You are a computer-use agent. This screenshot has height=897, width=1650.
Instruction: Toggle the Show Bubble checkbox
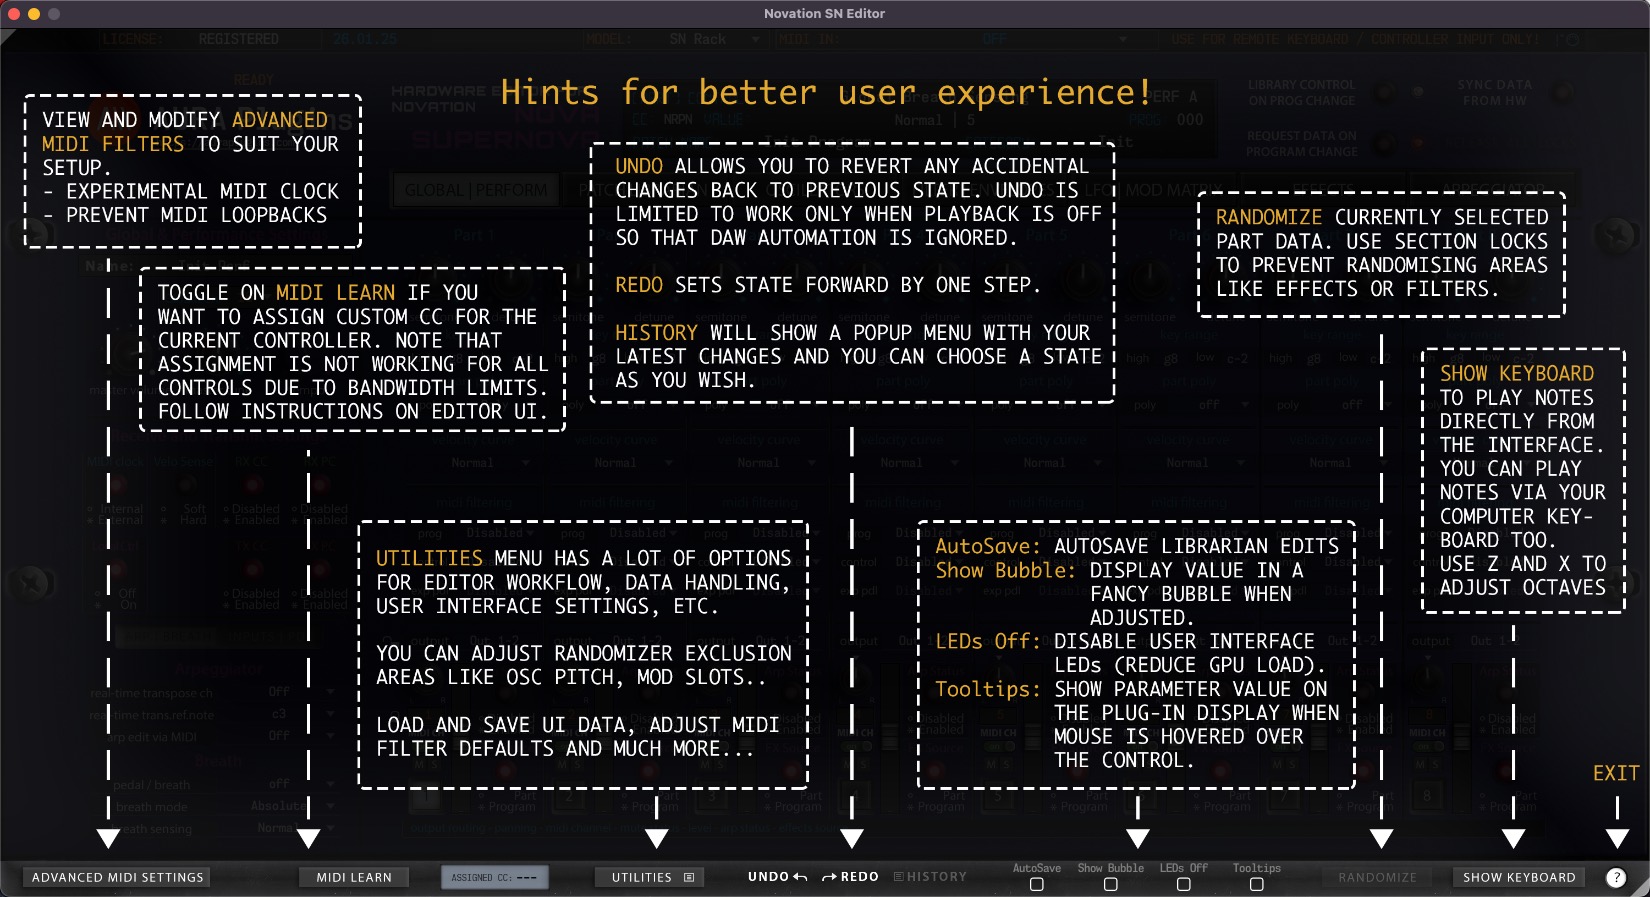pos(1110,885)
